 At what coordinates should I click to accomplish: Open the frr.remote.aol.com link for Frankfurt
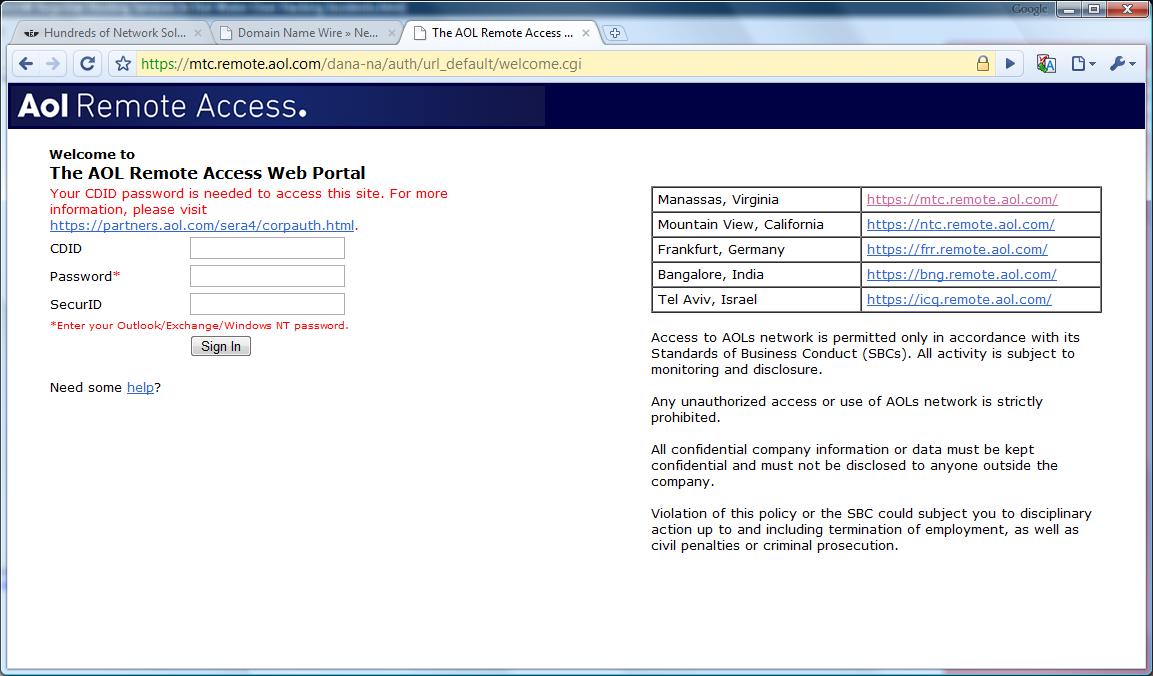pos(957,249)
